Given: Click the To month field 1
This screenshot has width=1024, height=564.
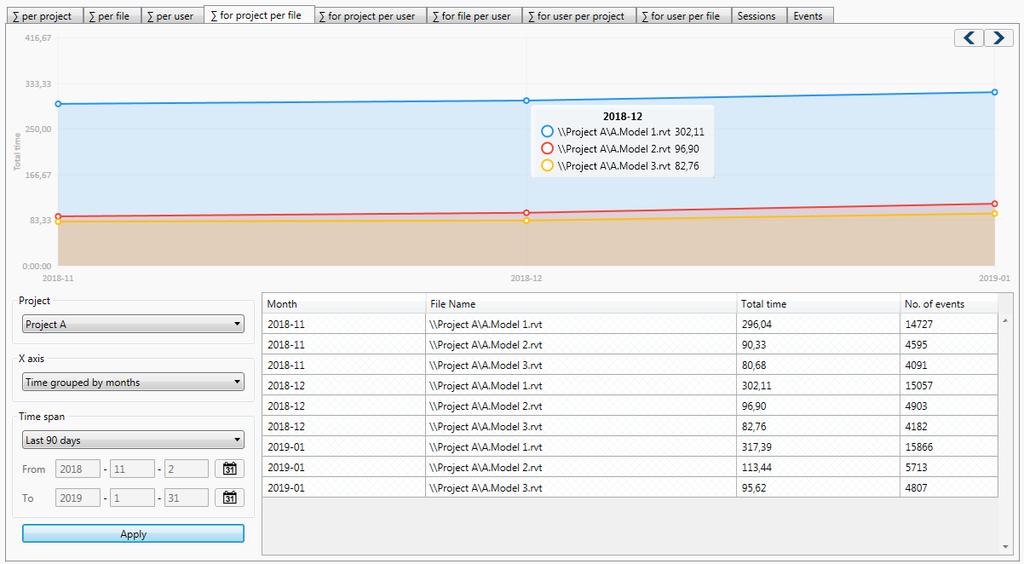Looking at the screenshot, I should coord(132,497).
